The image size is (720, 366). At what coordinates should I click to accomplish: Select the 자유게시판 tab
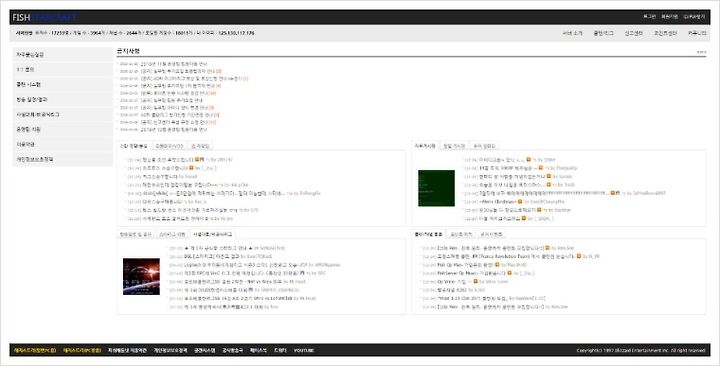pos(425,146)
